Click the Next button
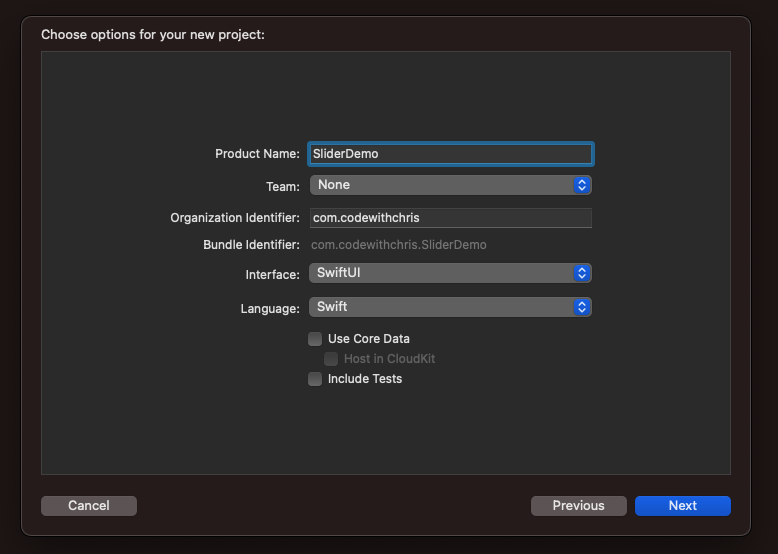The image size is (778, 554). pyautogui.click(x=683, y=506)
